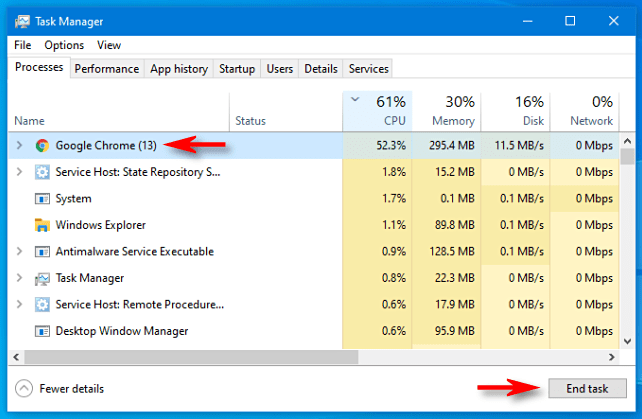Expand the Task Manager process group

(19, 278)
